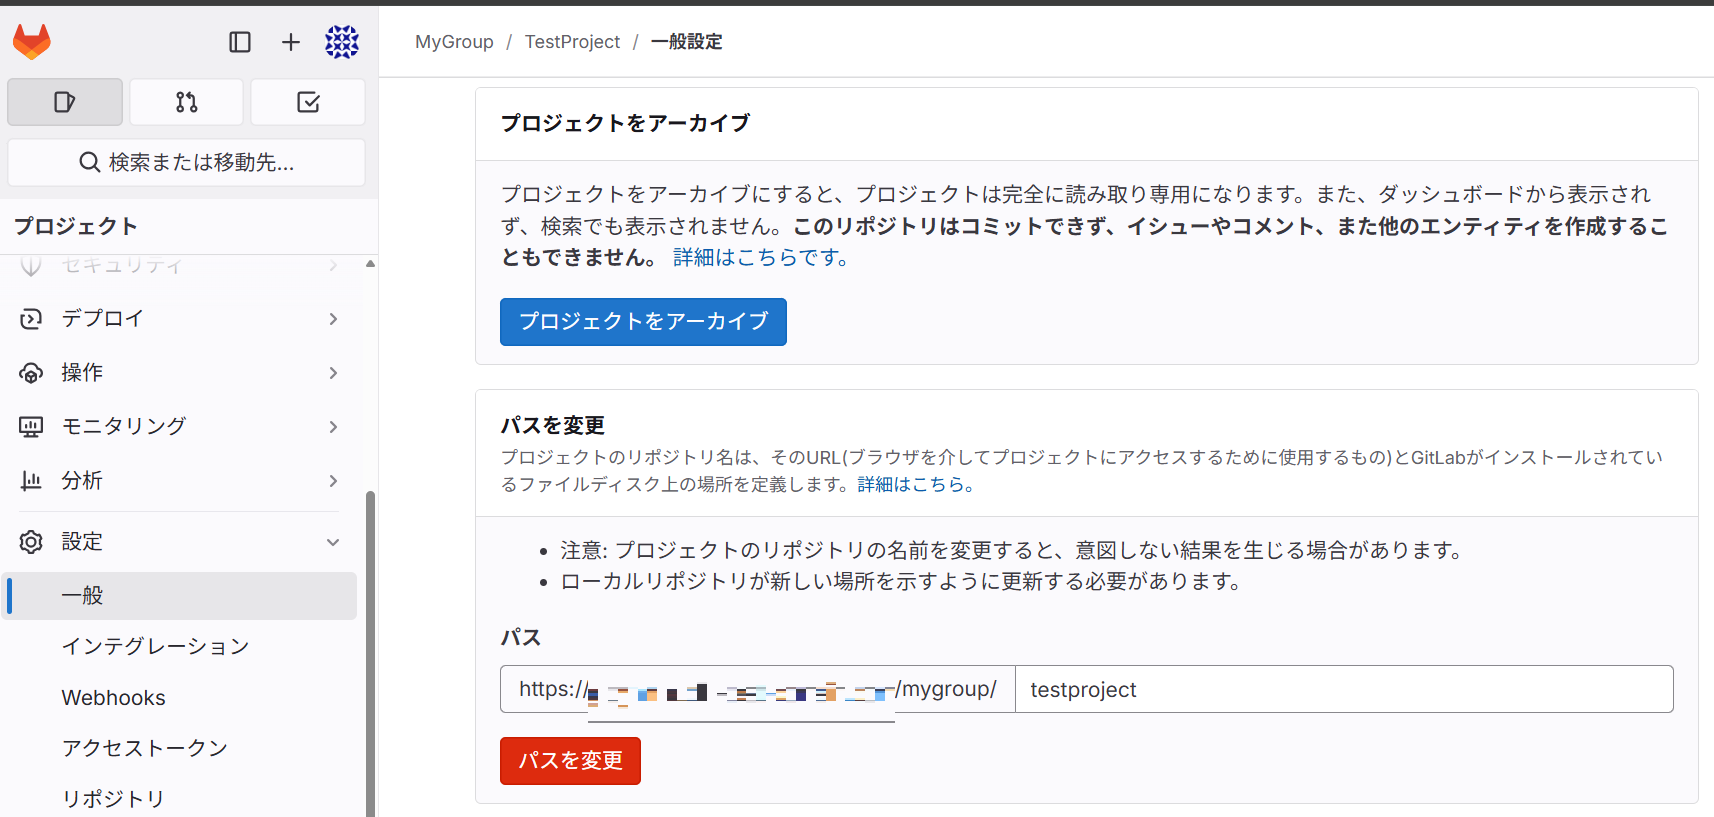Click the blue プロジェクトをアーカイブ button
1714x817 pixels.
pyautogui.click(x=643, y=322)
